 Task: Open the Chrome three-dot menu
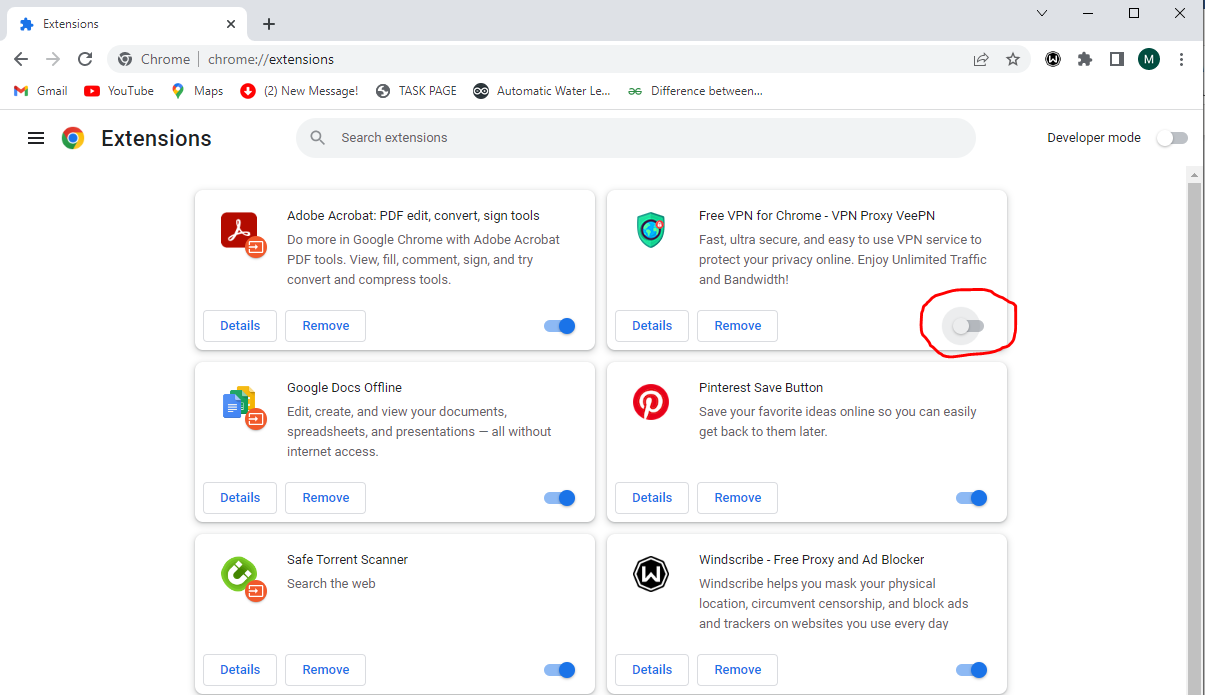click(1182, 59)
